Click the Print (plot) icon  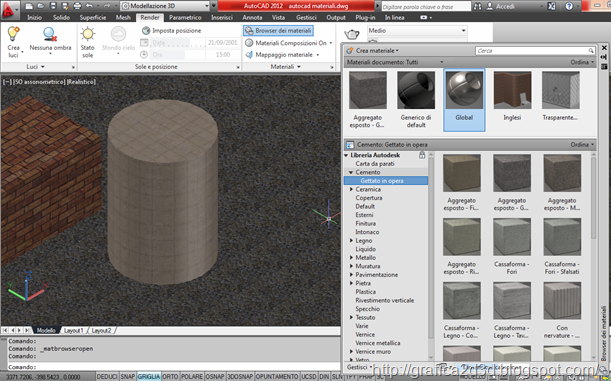(x=77, y=6)
